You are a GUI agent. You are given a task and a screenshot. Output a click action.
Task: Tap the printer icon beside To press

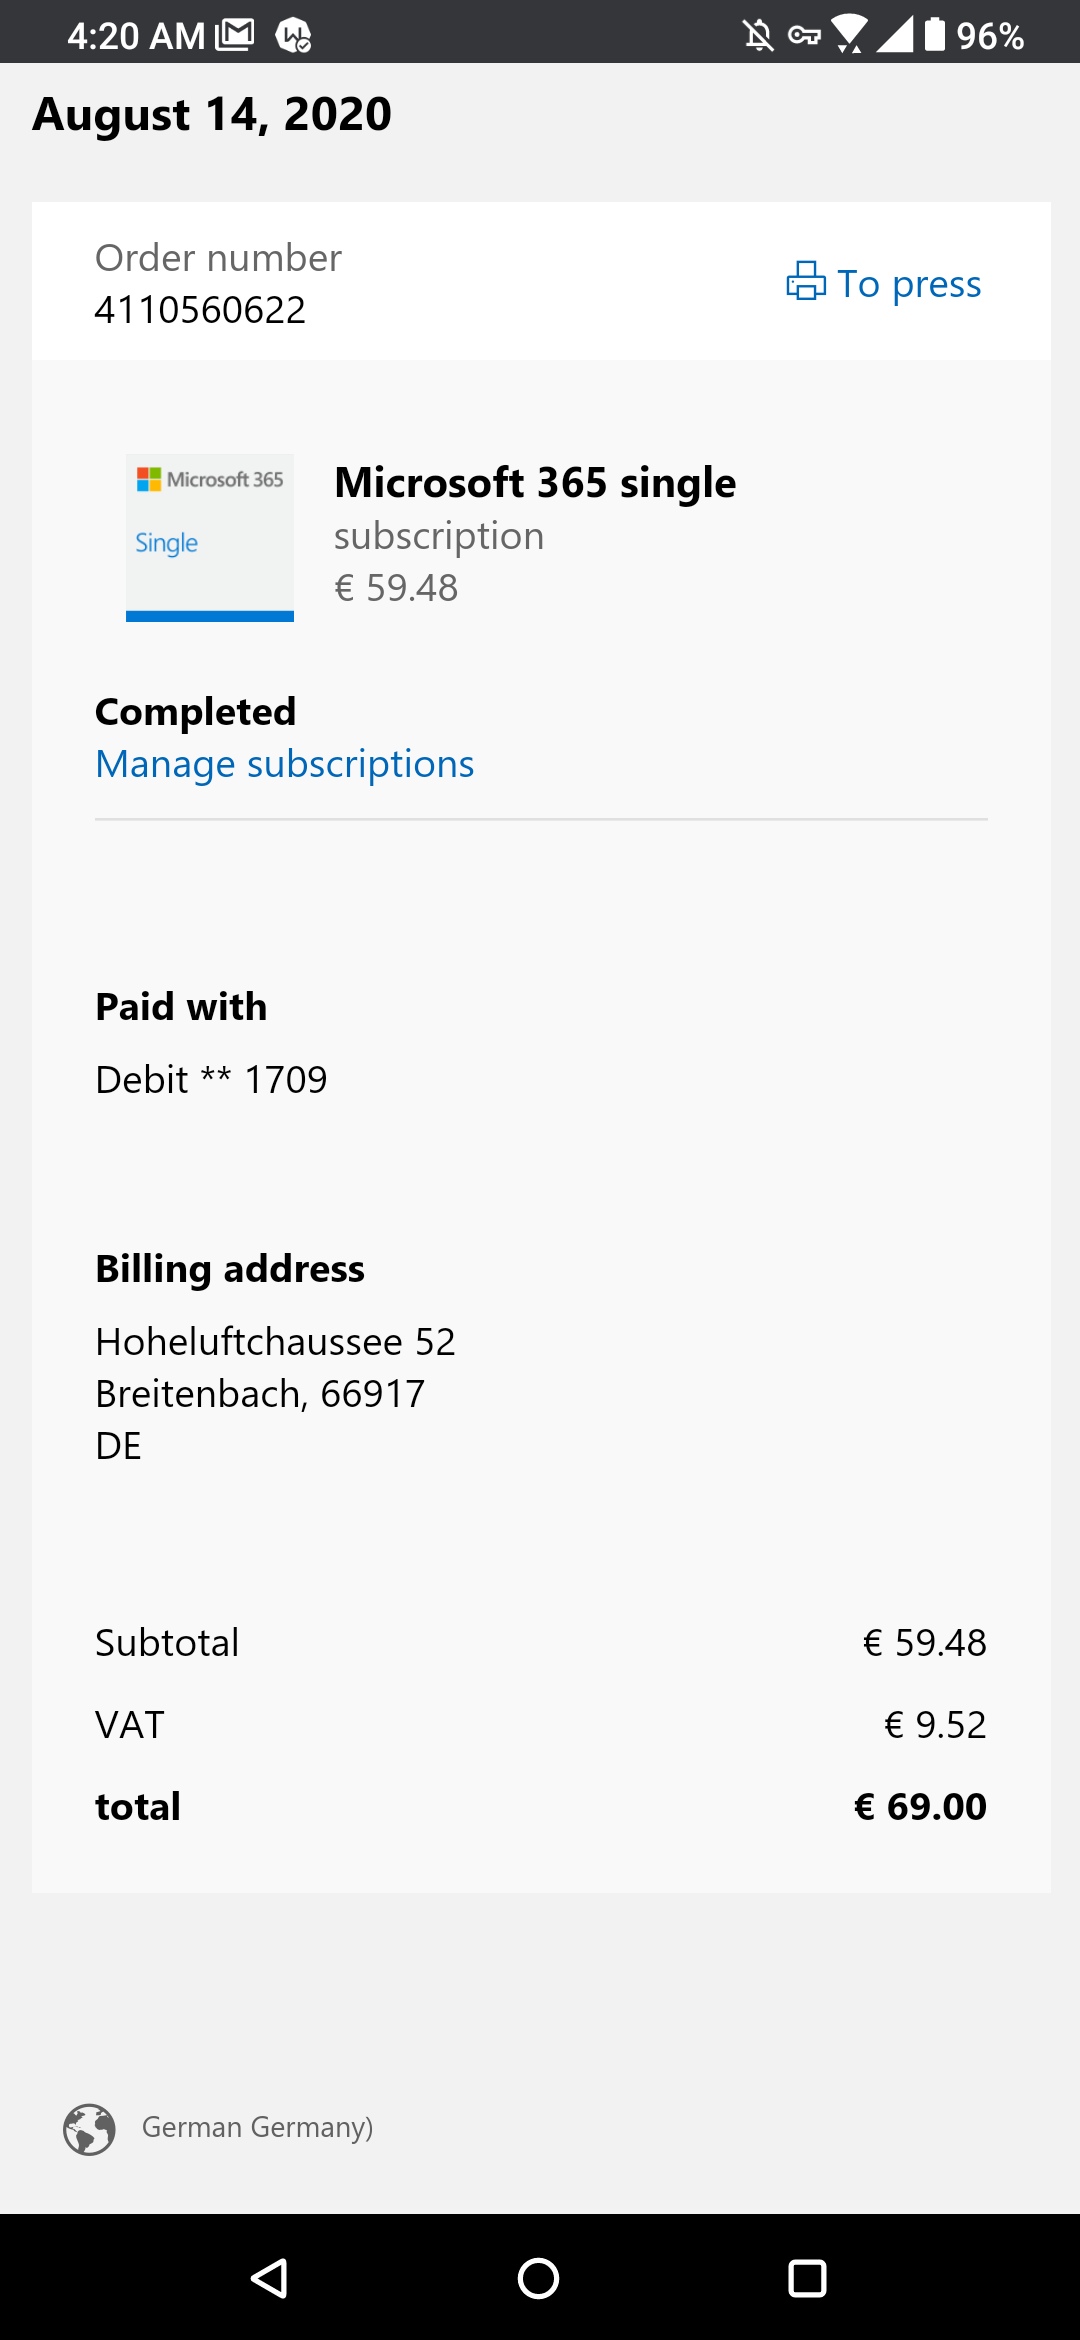point(806,281)
